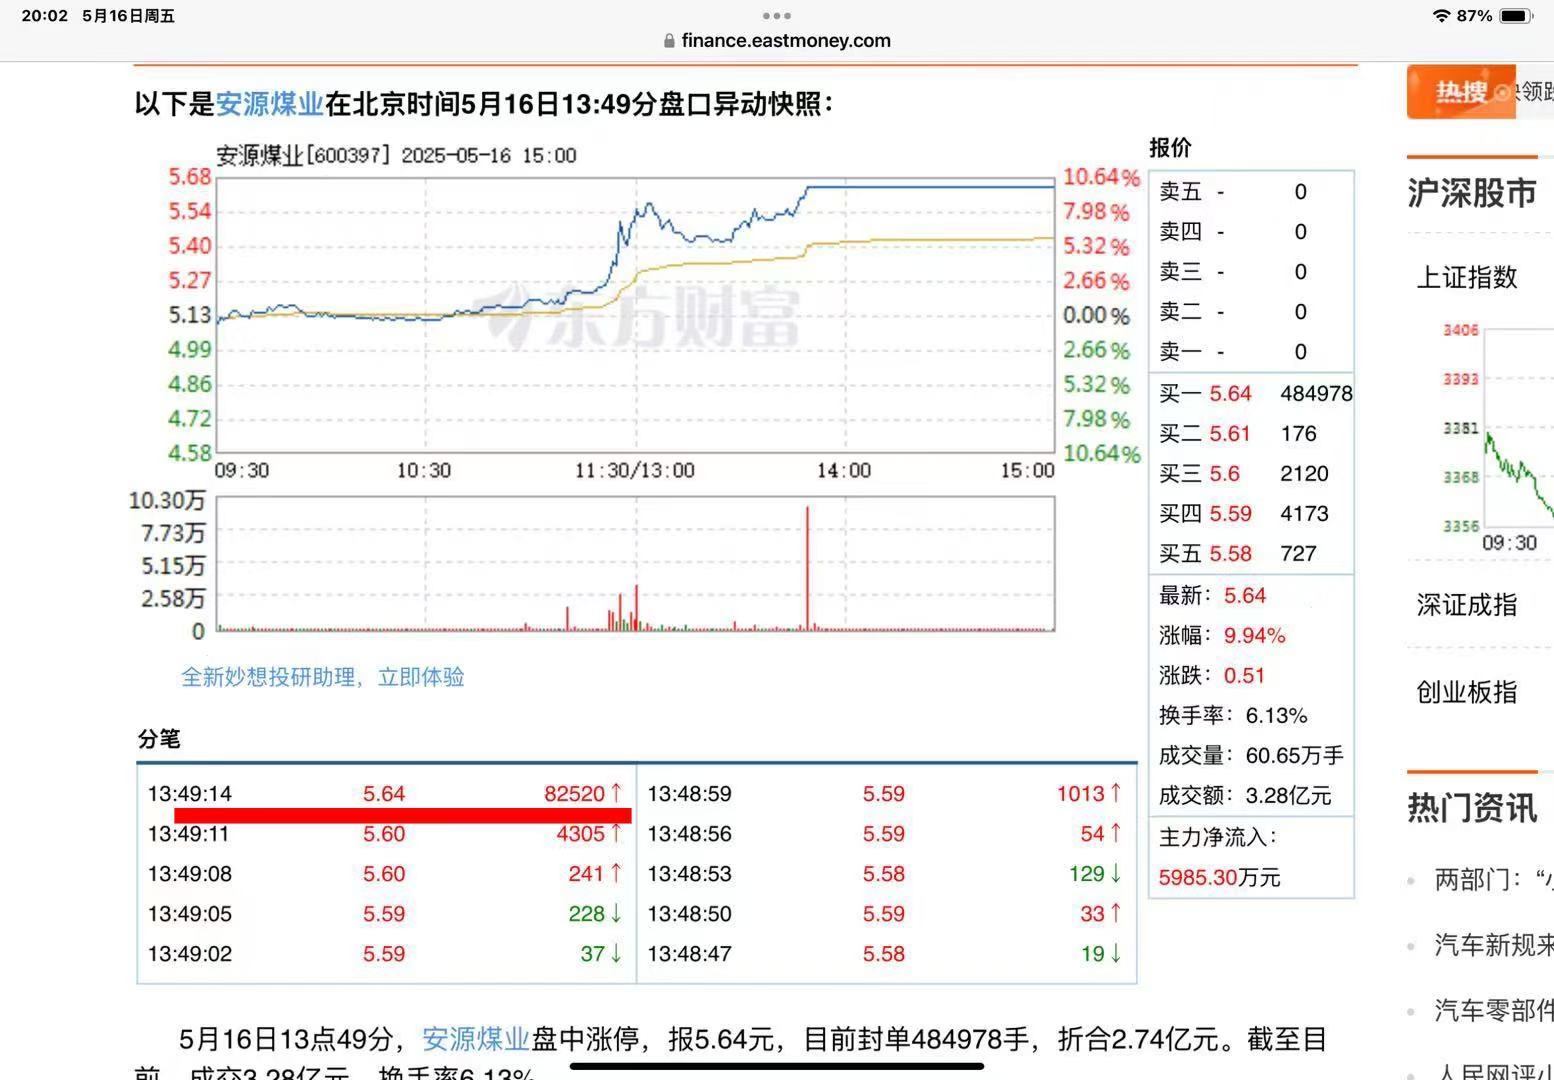The image size is (1554, 1080).
Task: Tap the three-dot multitasking indicator at top
Action: [x=777, y=16]
